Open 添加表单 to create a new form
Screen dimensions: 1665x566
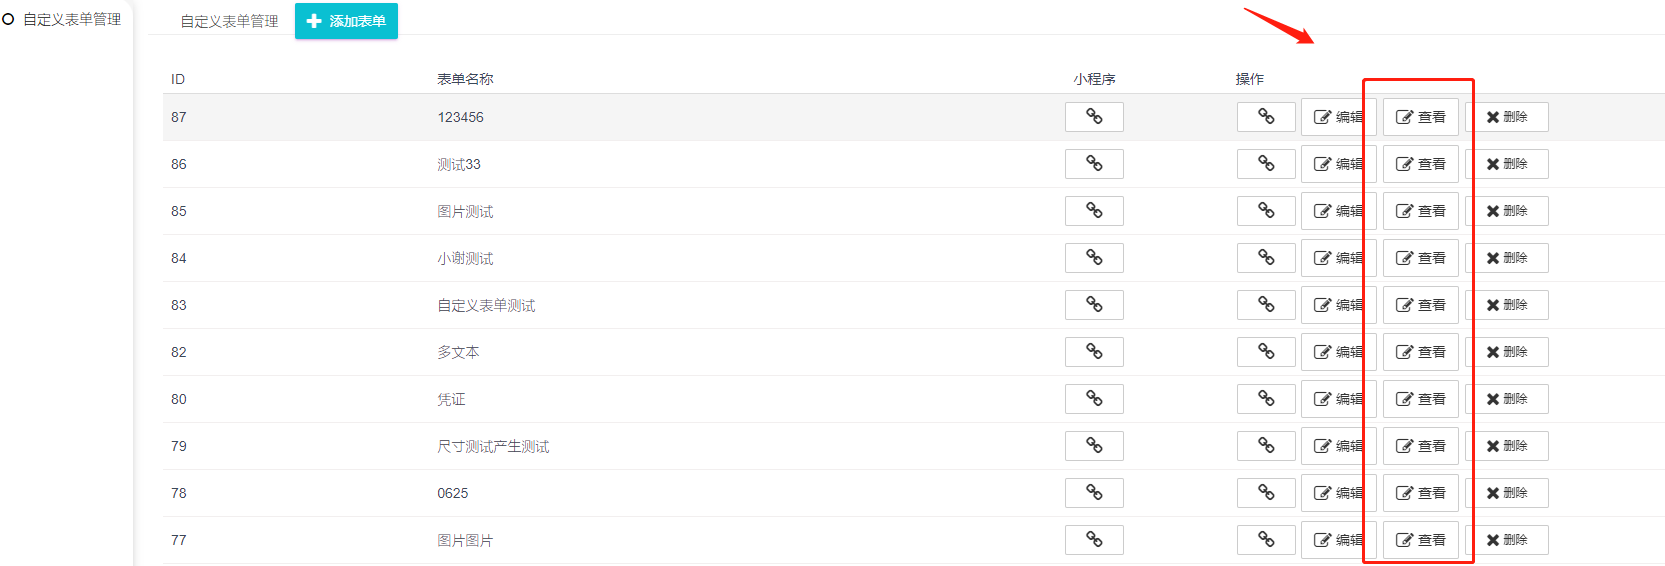point(346,21)
